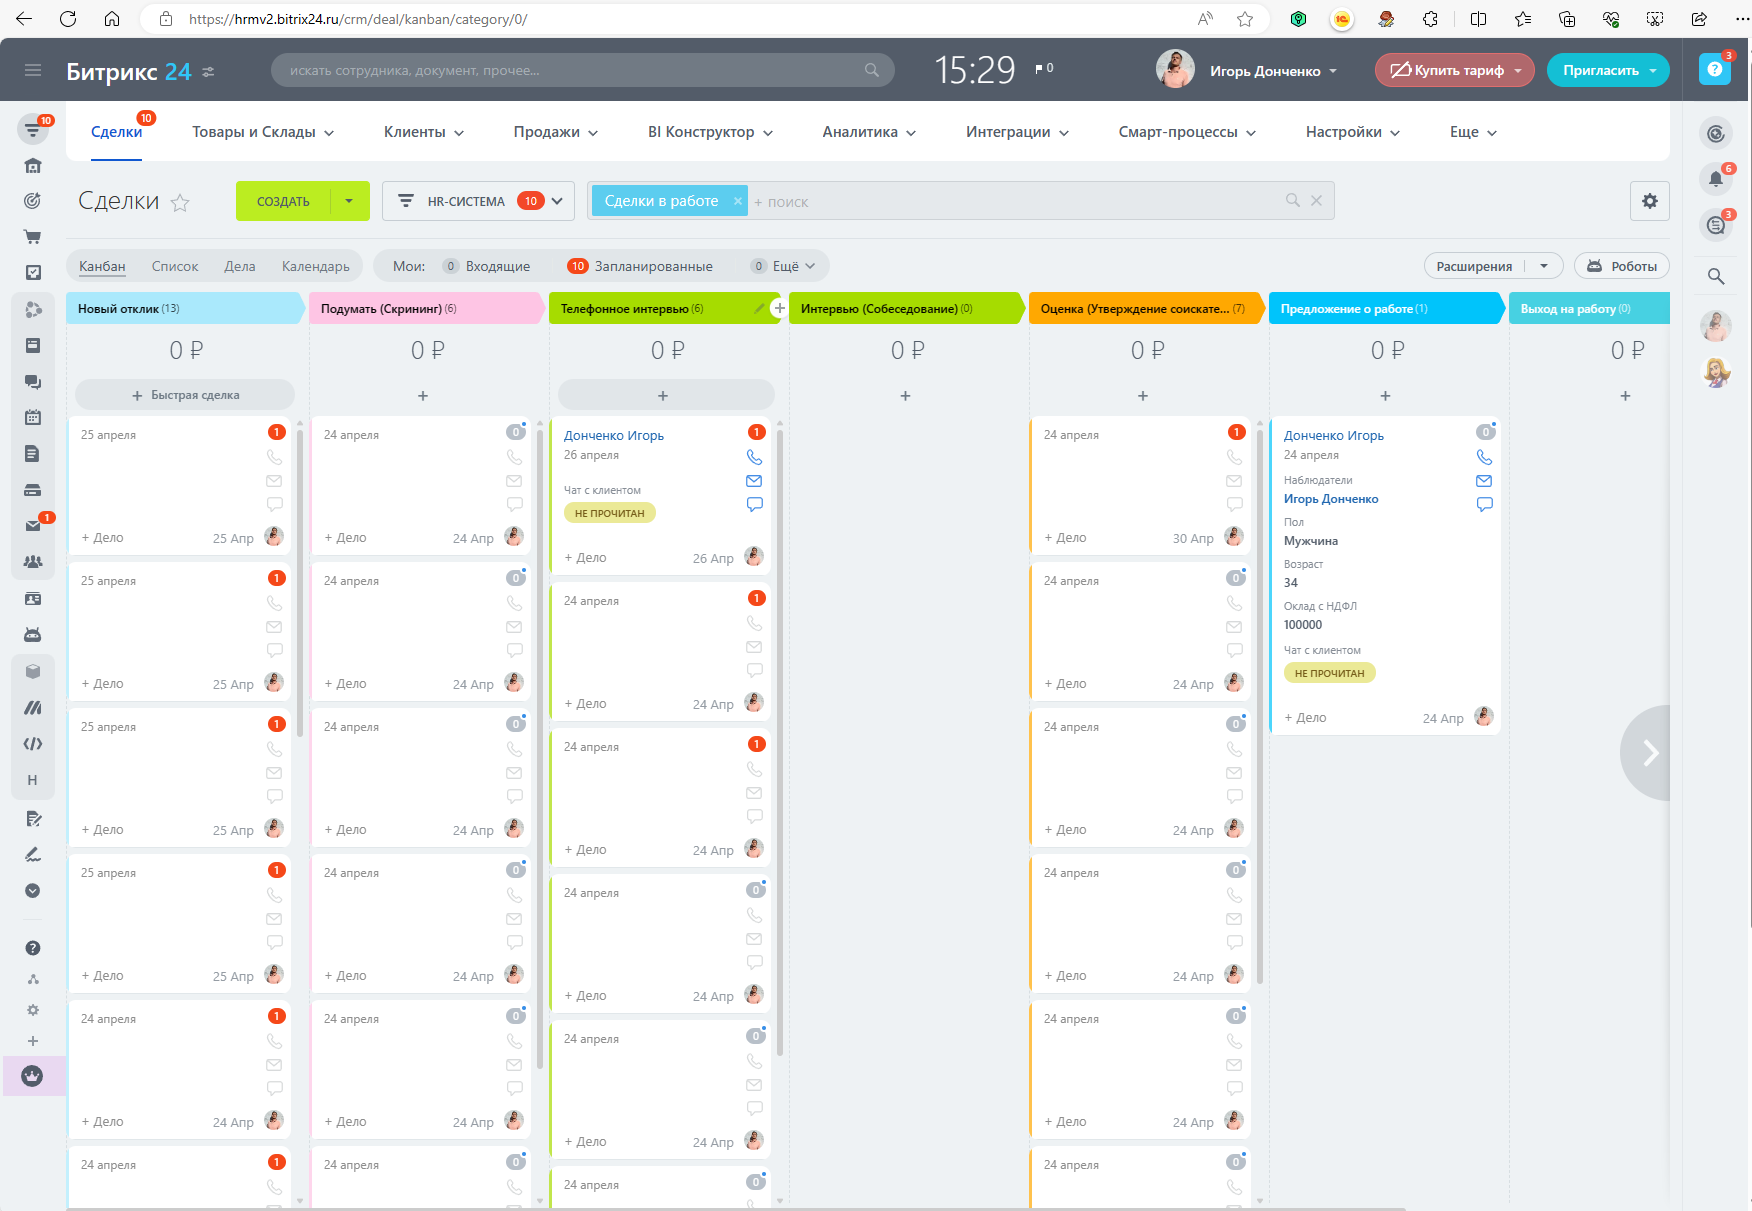Viewport: 1752px width, 1211px height.
Task: Focus the Bitrix24 global search field
Action: tap(583, 70)
